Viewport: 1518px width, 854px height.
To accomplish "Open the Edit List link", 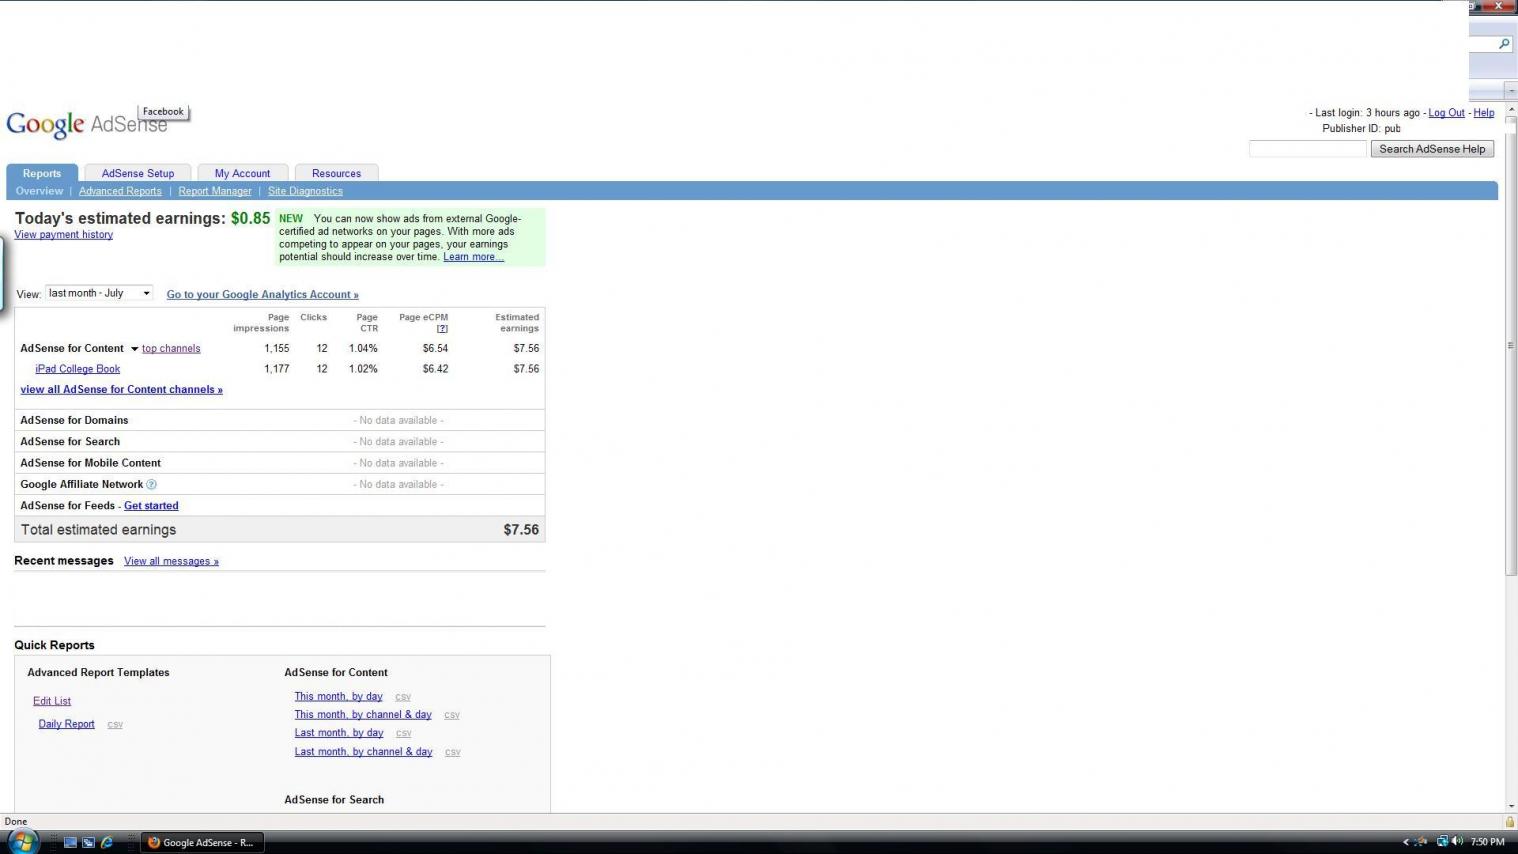I will (x=52, y=701).
